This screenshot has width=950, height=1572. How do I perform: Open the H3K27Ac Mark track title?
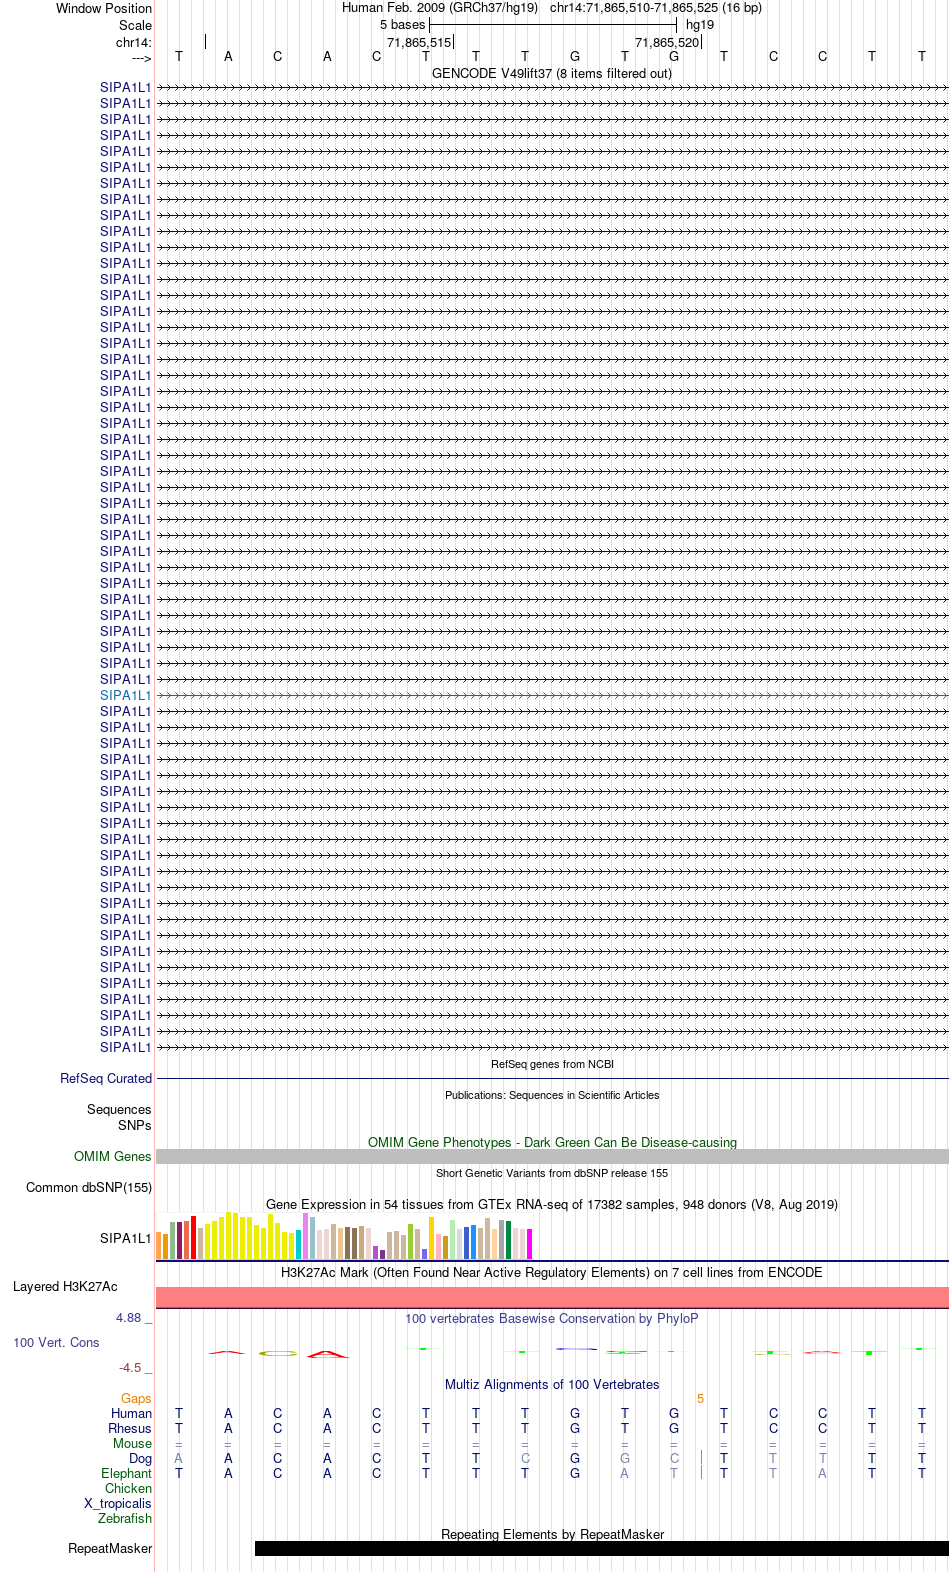click(552, 1272)
